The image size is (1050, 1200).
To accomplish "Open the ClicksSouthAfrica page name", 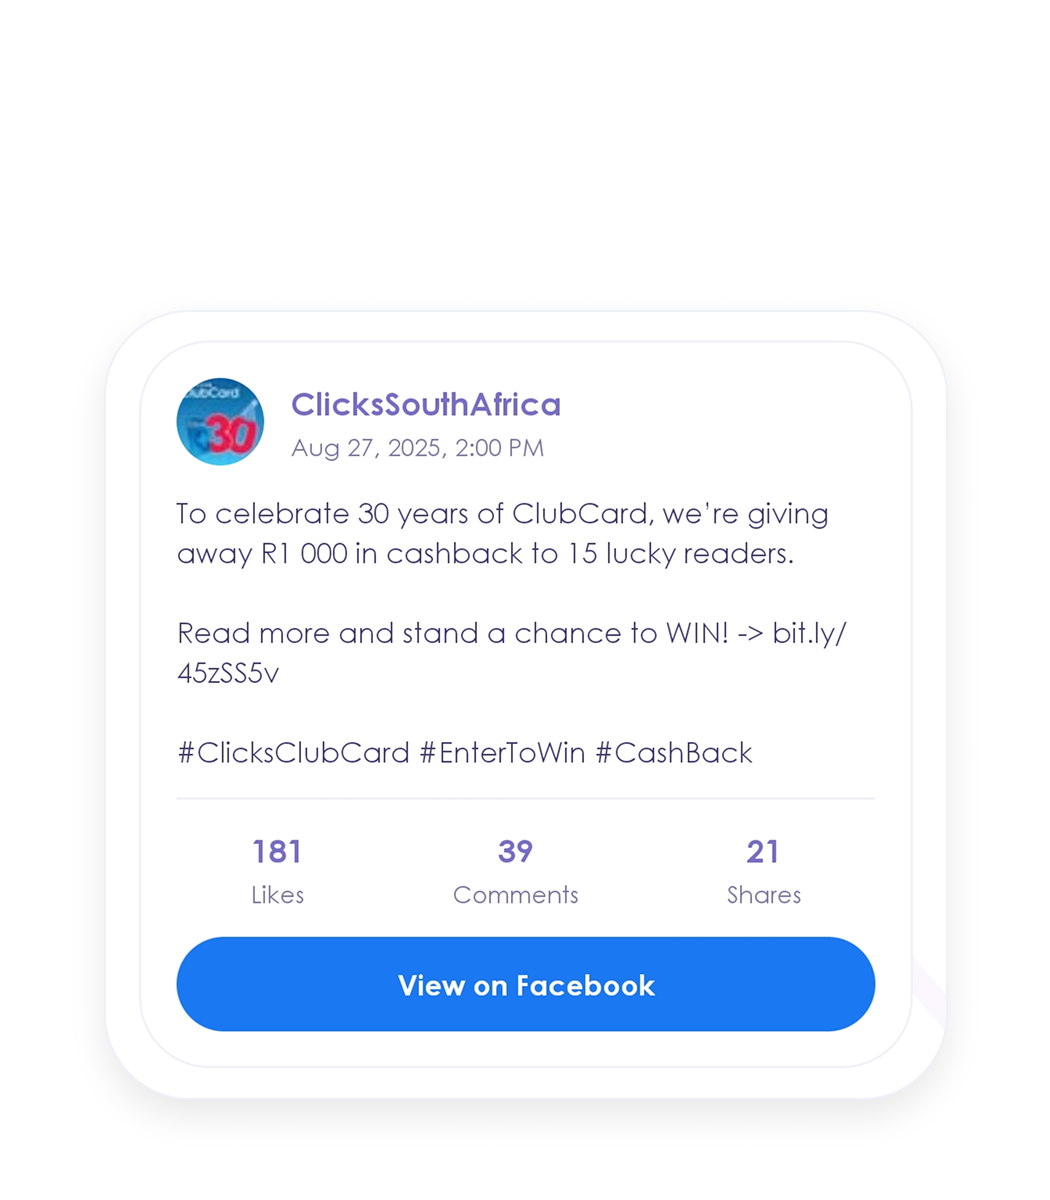I will pyautogui.click(x=425, y=405).
